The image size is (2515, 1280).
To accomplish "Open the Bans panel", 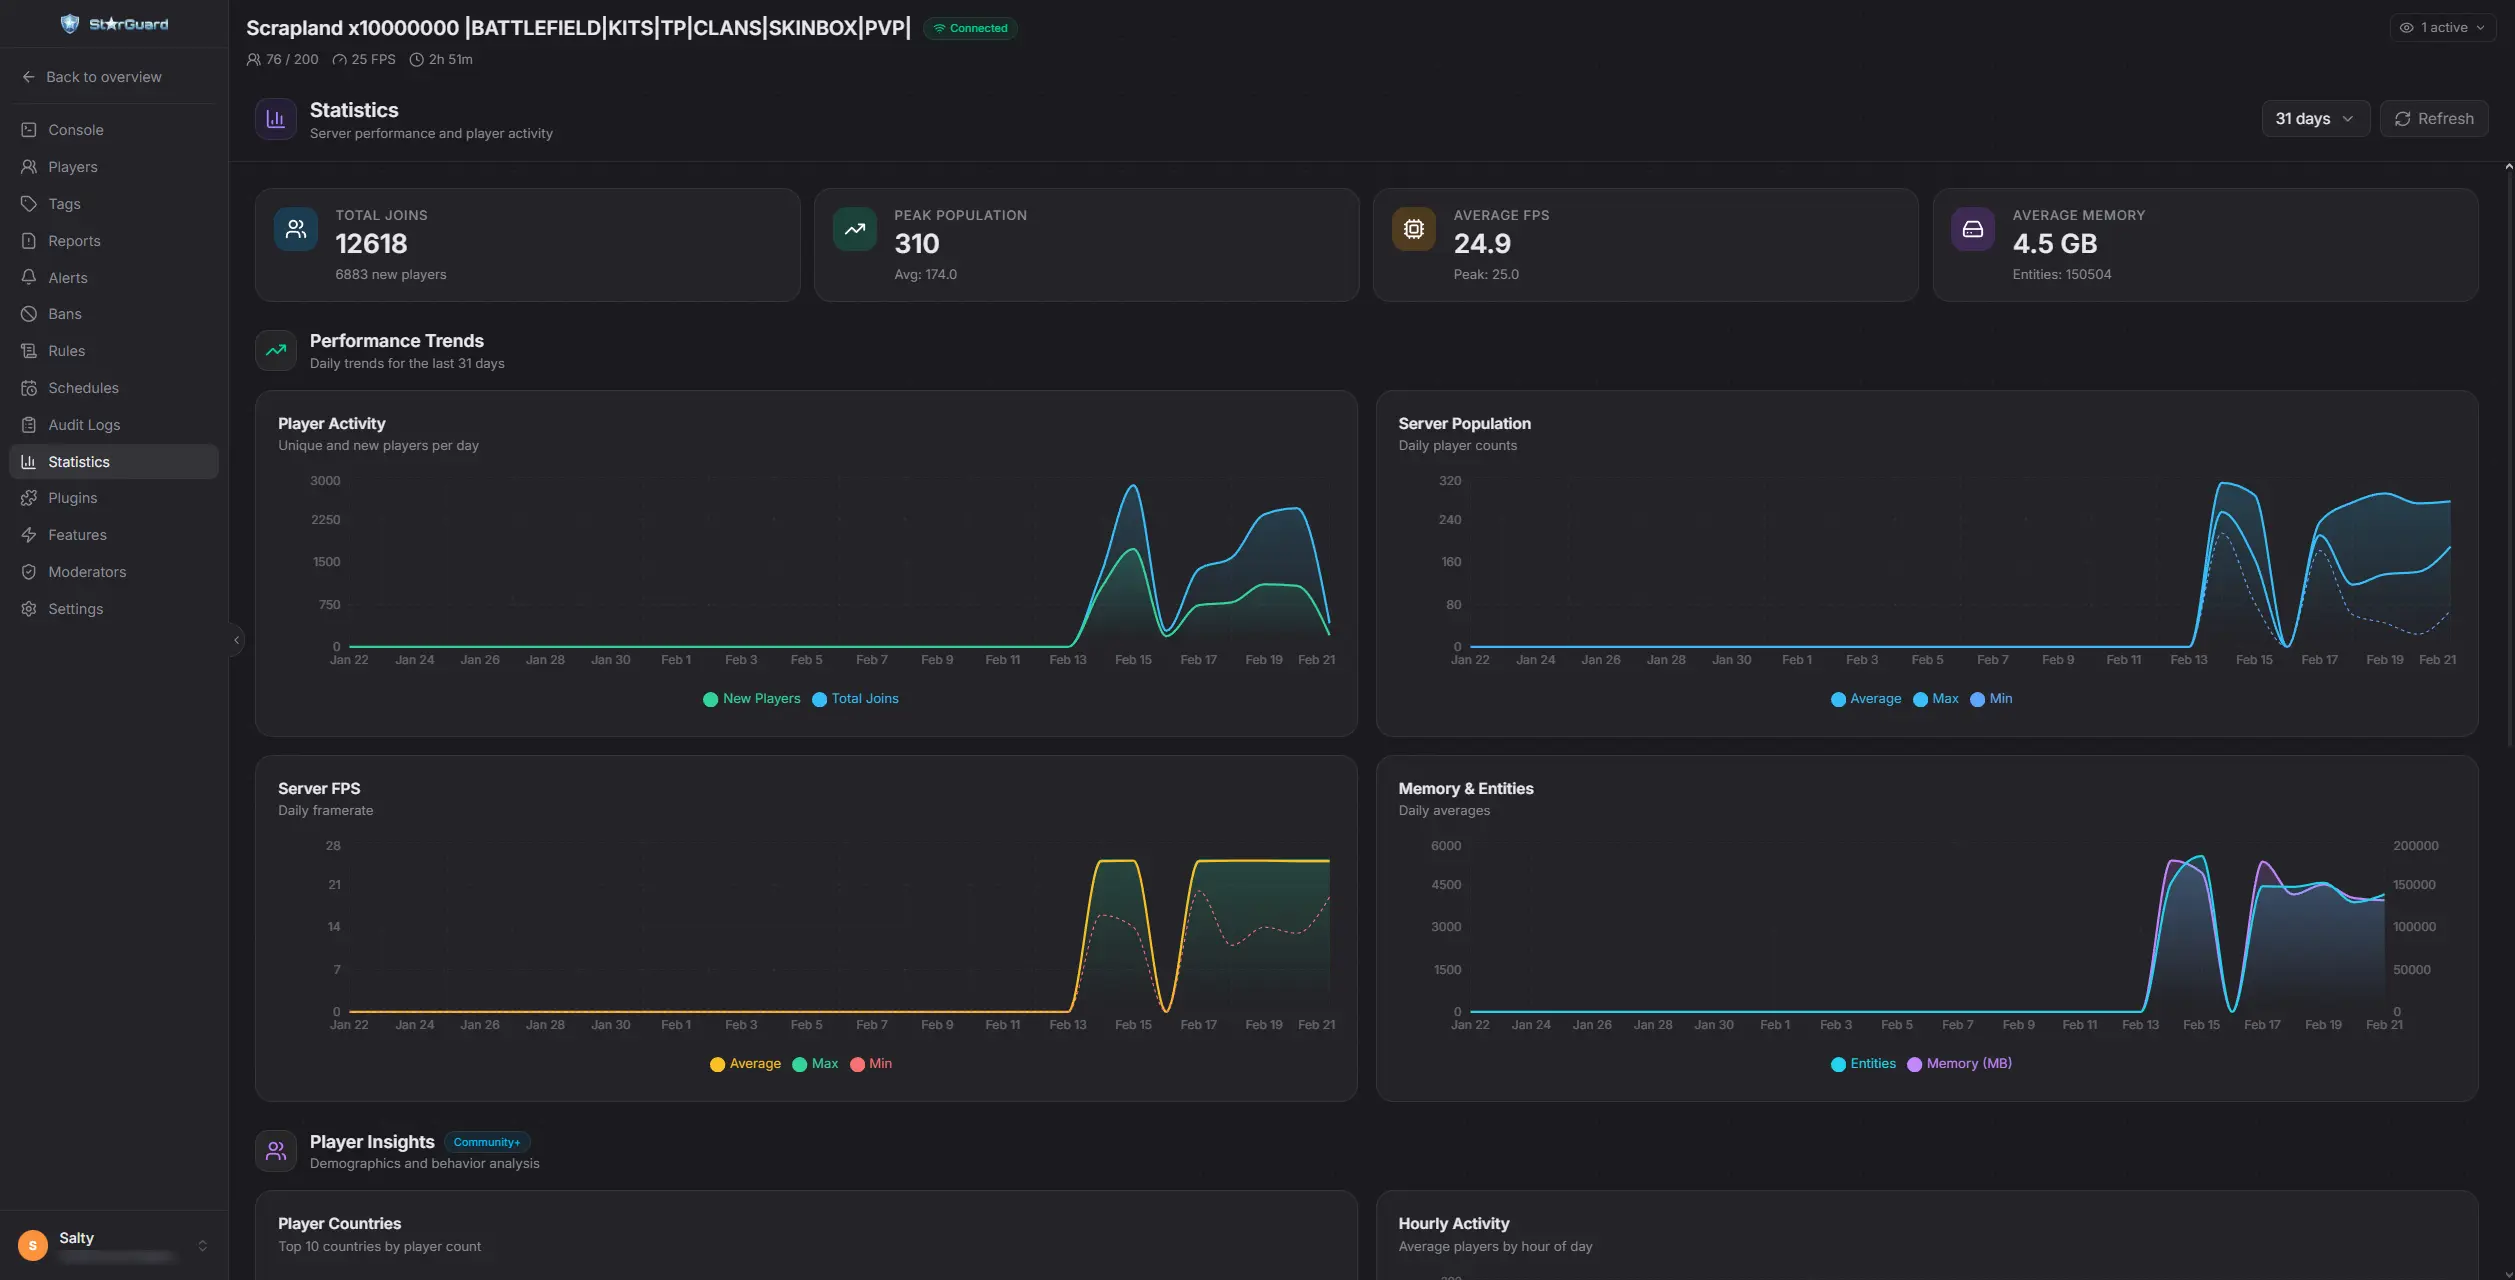I will 66,313.
